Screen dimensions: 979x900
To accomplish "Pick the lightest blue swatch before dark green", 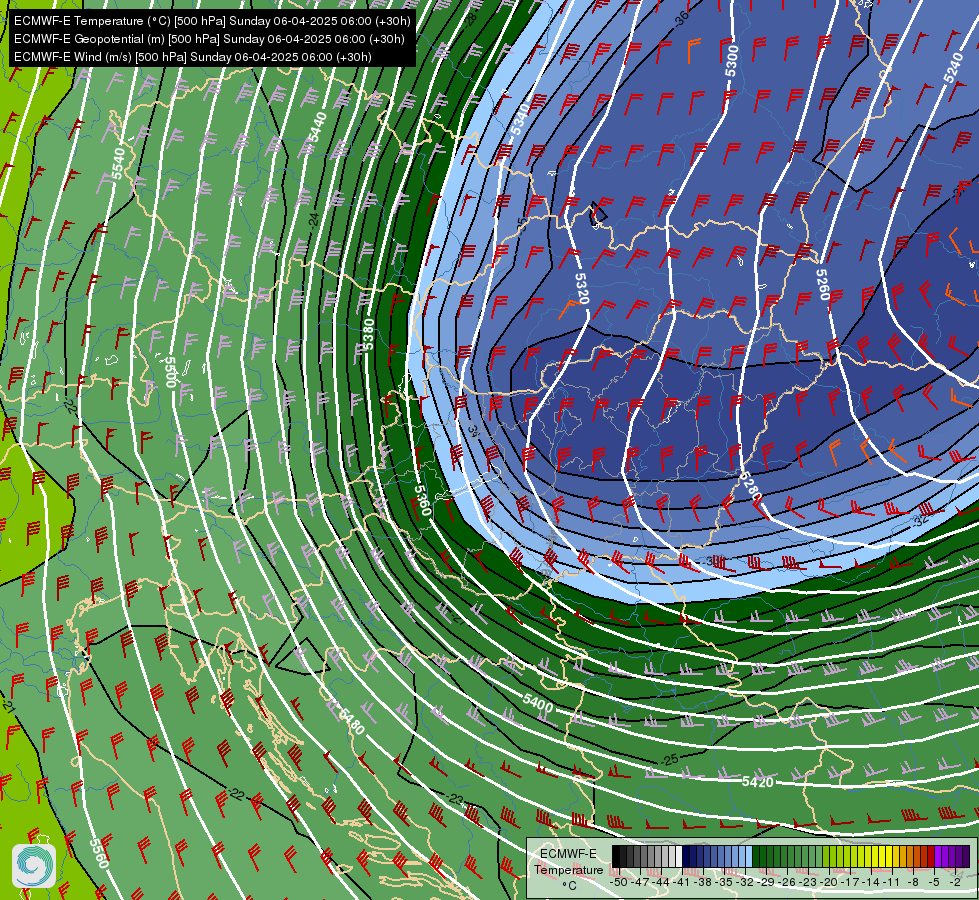I will click(749, 857).
